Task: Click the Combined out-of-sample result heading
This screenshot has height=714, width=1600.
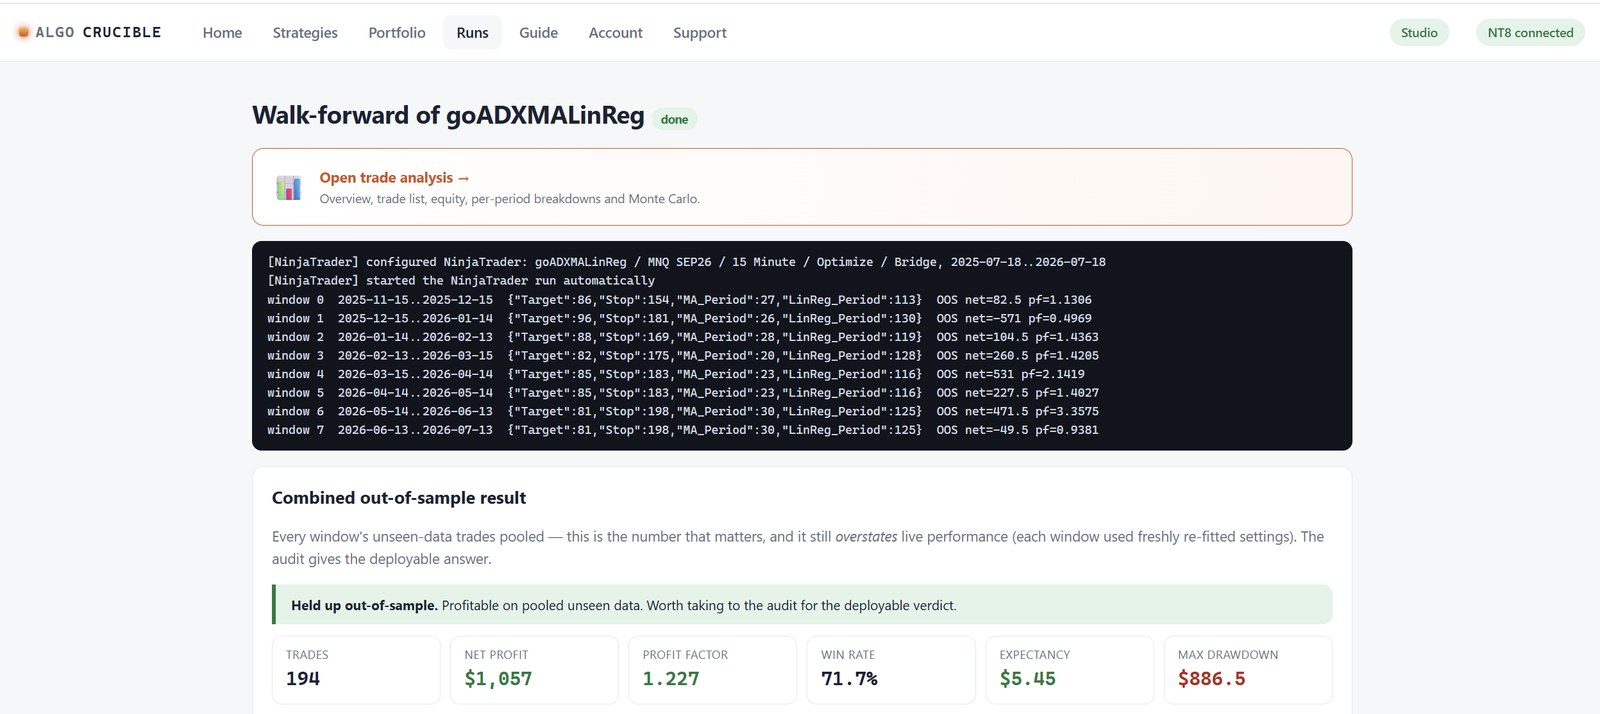Action: pos(399,498)
